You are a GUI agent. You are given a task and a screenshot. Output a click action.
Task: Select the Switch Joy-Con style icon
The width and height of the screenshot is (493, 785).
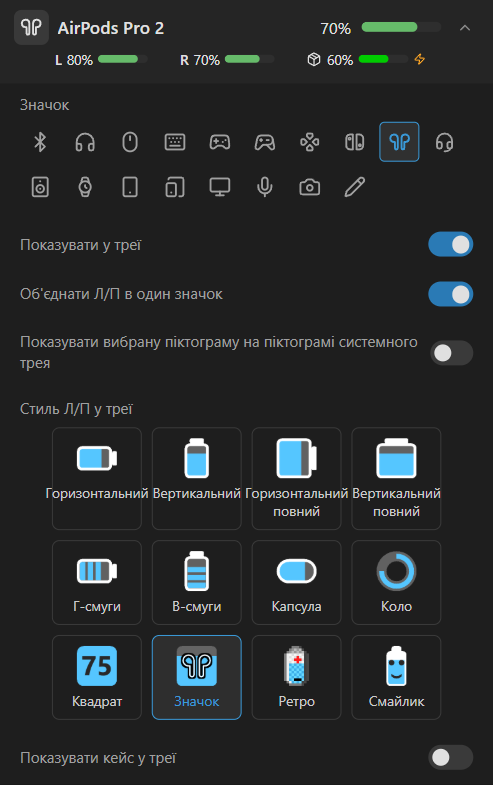pyautogui.click(x=355, y=142)
